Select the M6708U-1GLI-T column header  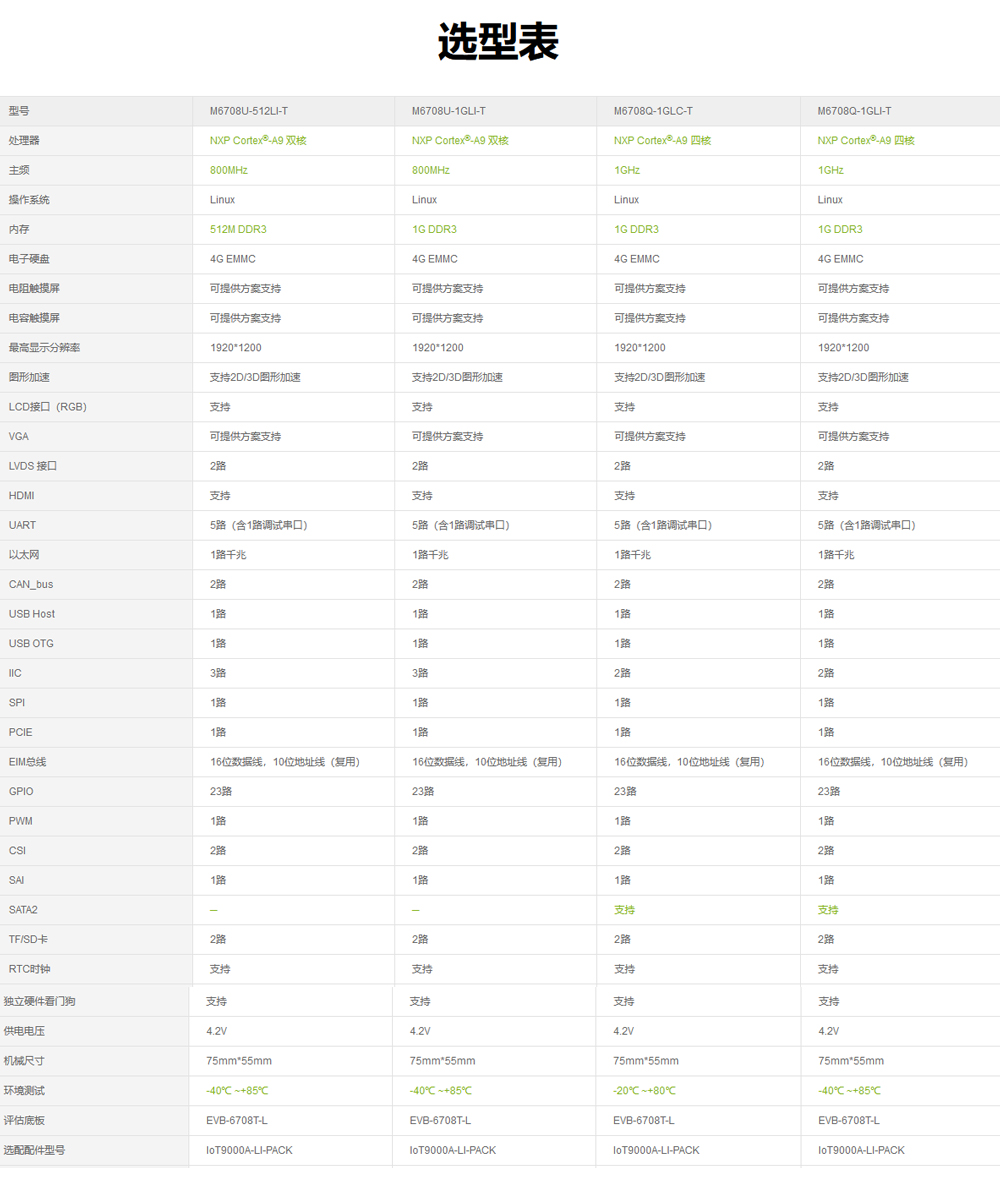click(x=448, y=111)
